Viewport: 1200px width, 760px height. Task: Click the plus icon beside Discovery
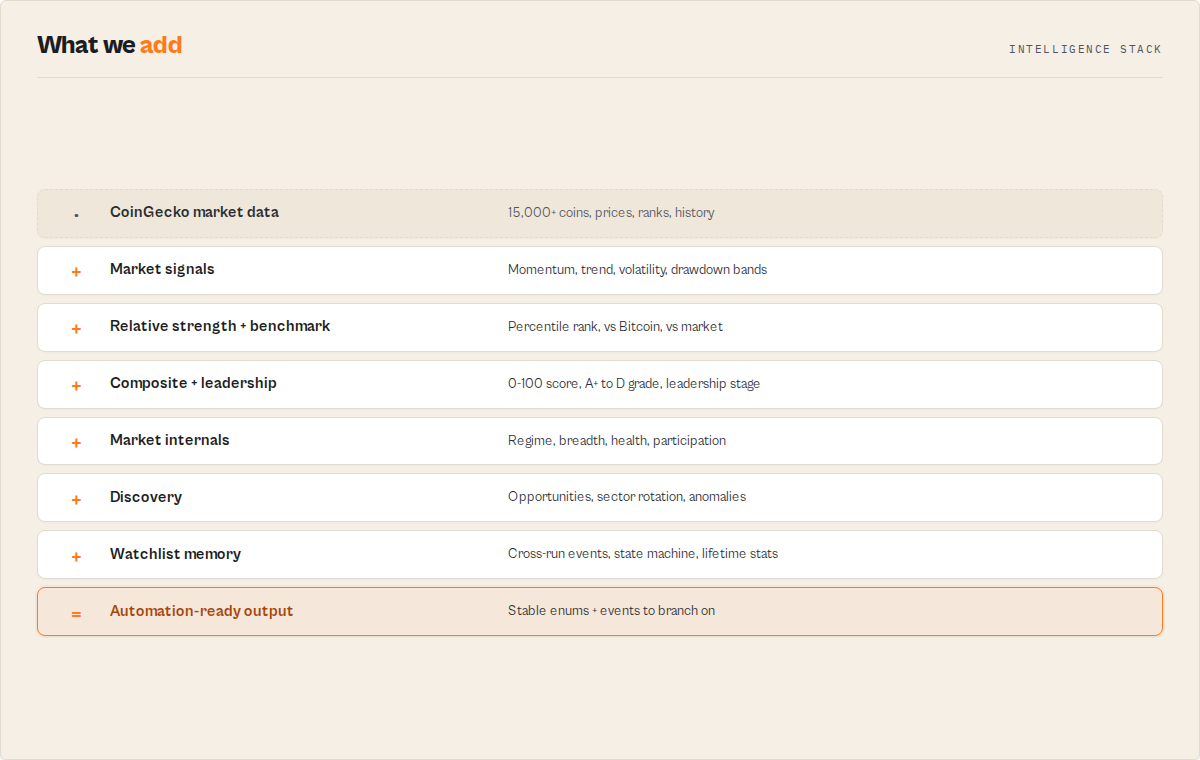coord(76,499)
